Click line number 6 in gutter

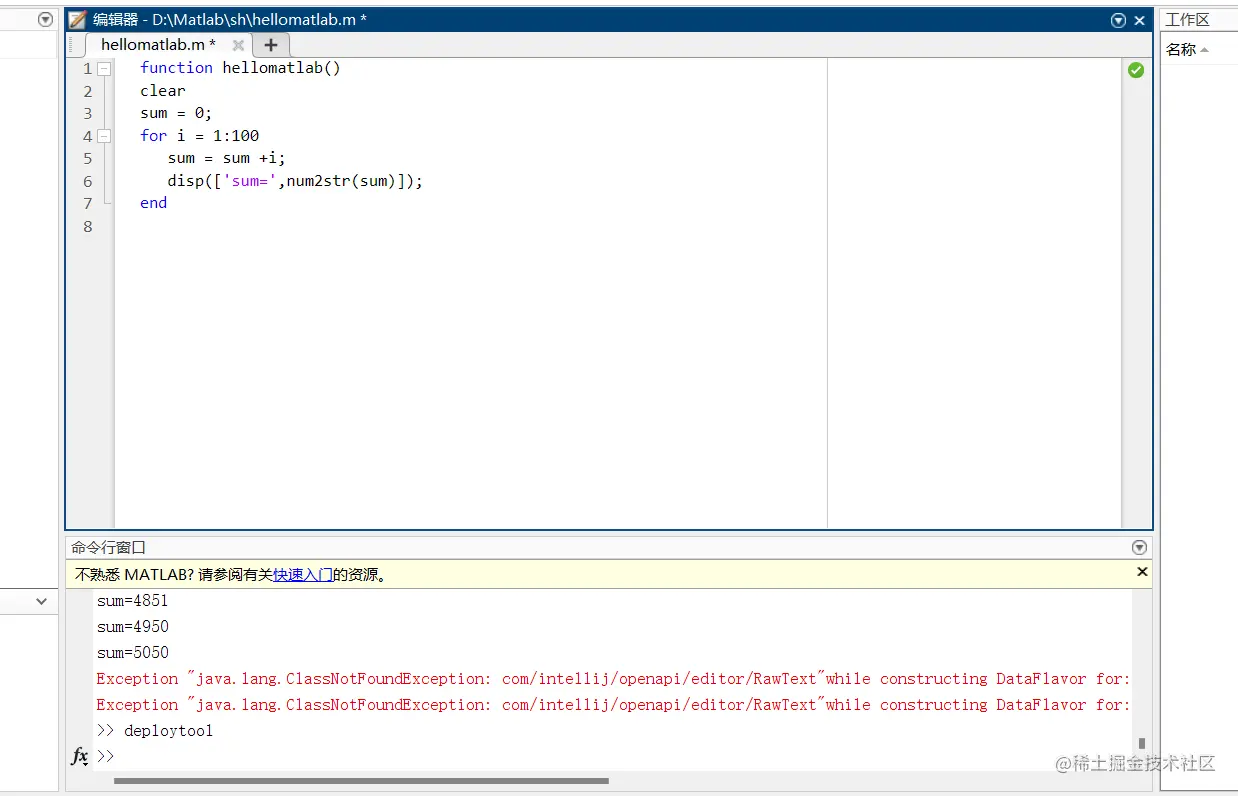pyautogui.click(x=88, y=181)
